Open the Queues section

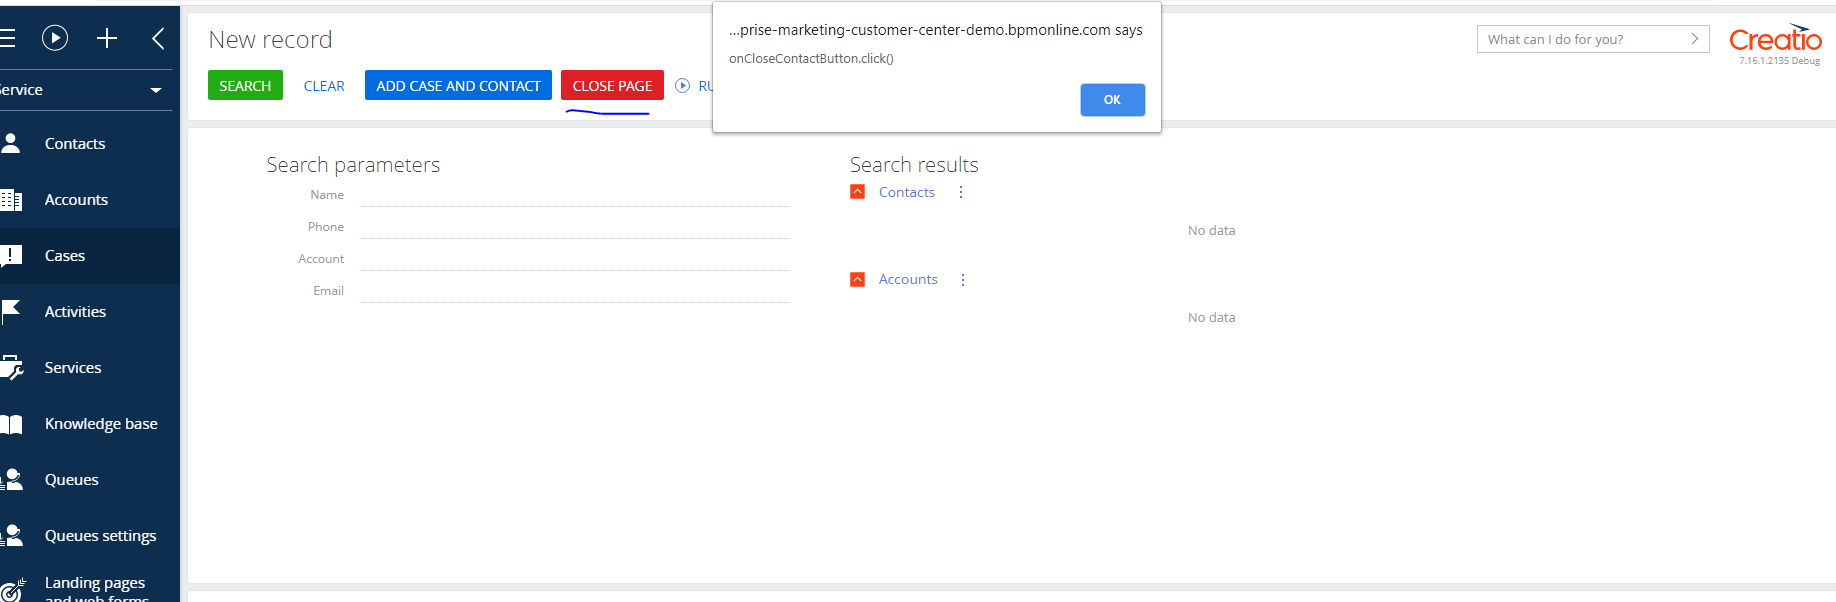coord(72,480)
